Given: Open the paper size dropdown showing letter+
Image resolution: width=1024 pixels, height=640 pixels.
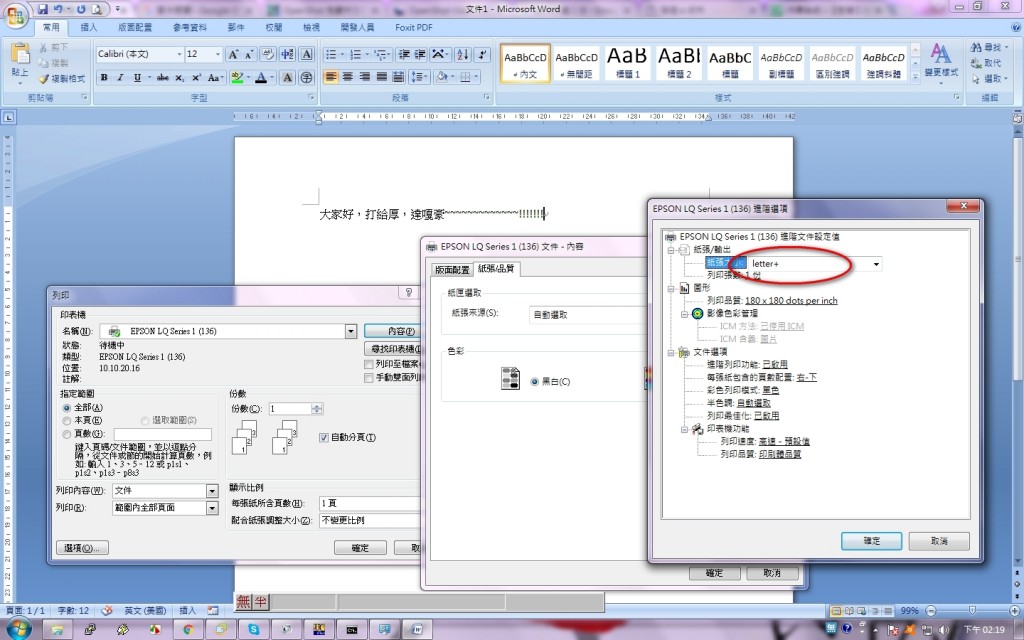Looking at the screenshot, I should (876, 264).
